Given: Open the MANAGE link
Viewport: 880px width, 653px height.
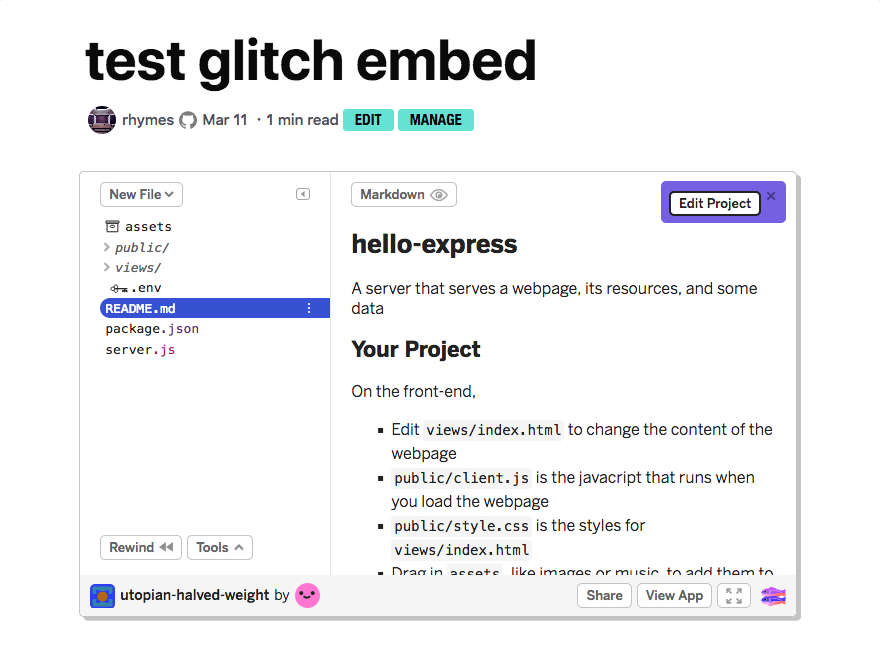Looking at the screenshot, I should 435,119.
